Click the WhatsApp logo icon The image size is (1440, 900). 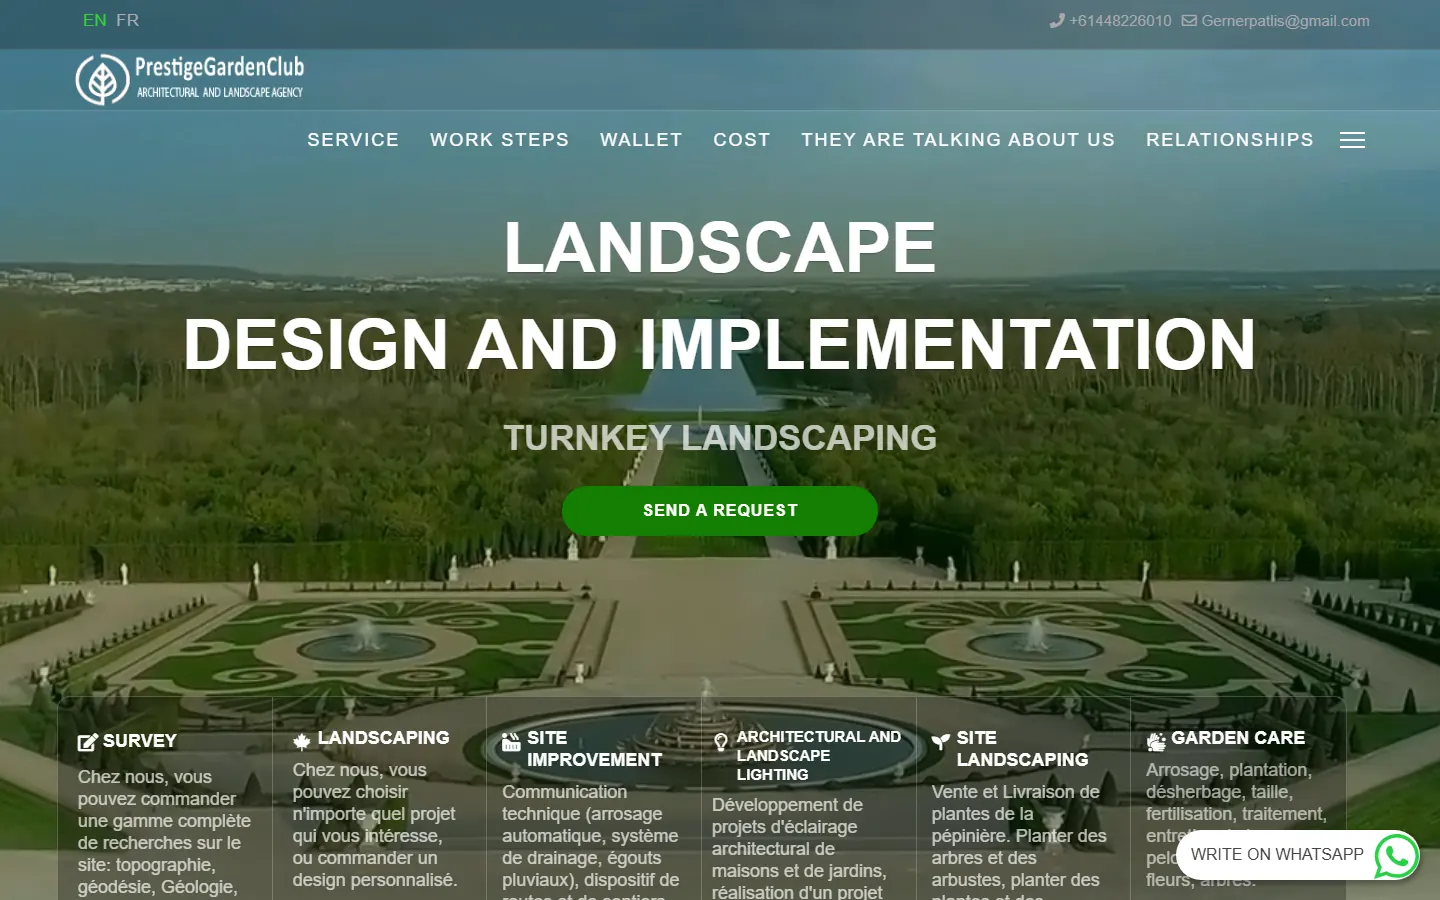click(x=1396, y=856)
